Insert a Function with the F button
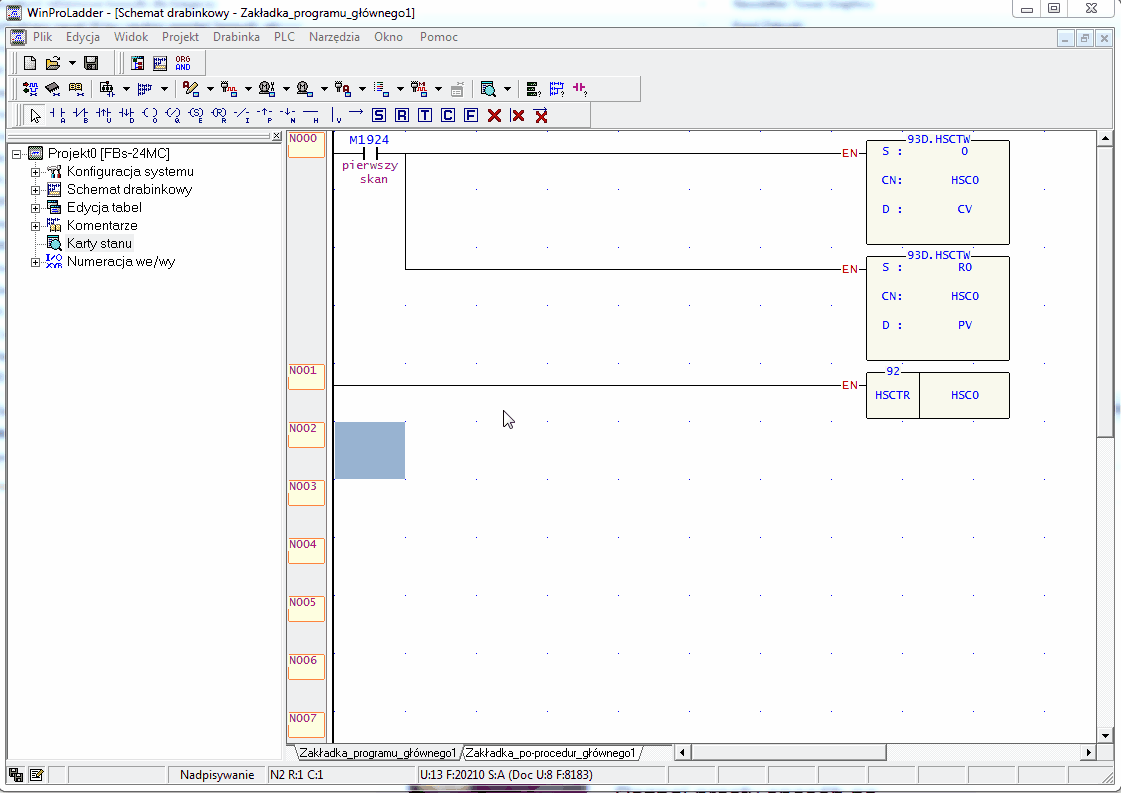Screen dimensions: 1121x793 (470, 115)
